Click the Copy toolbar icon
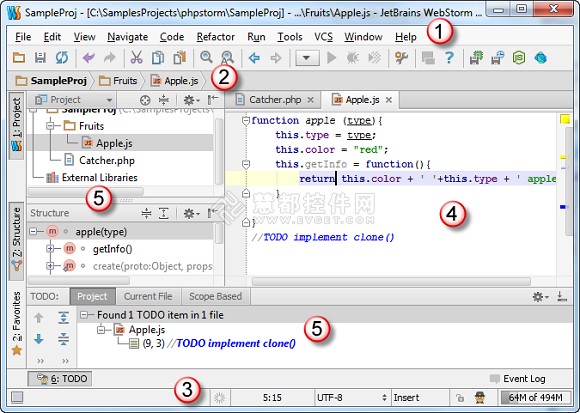Image resolution: width=580 pixels, height=413 pixels. [x=158, y=58]
